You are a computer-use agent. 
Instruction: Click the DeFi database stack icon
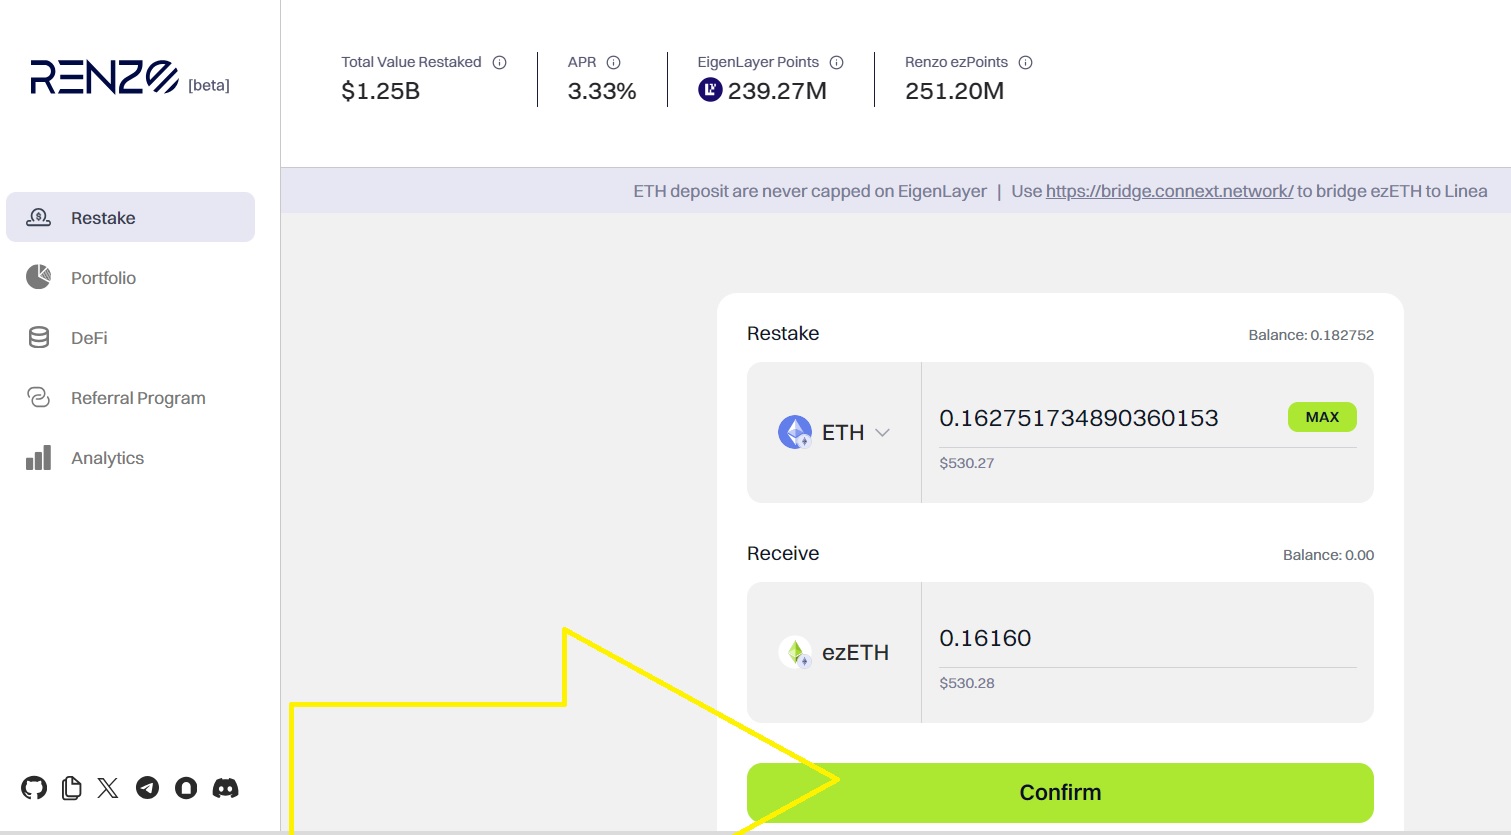point(38,337)
